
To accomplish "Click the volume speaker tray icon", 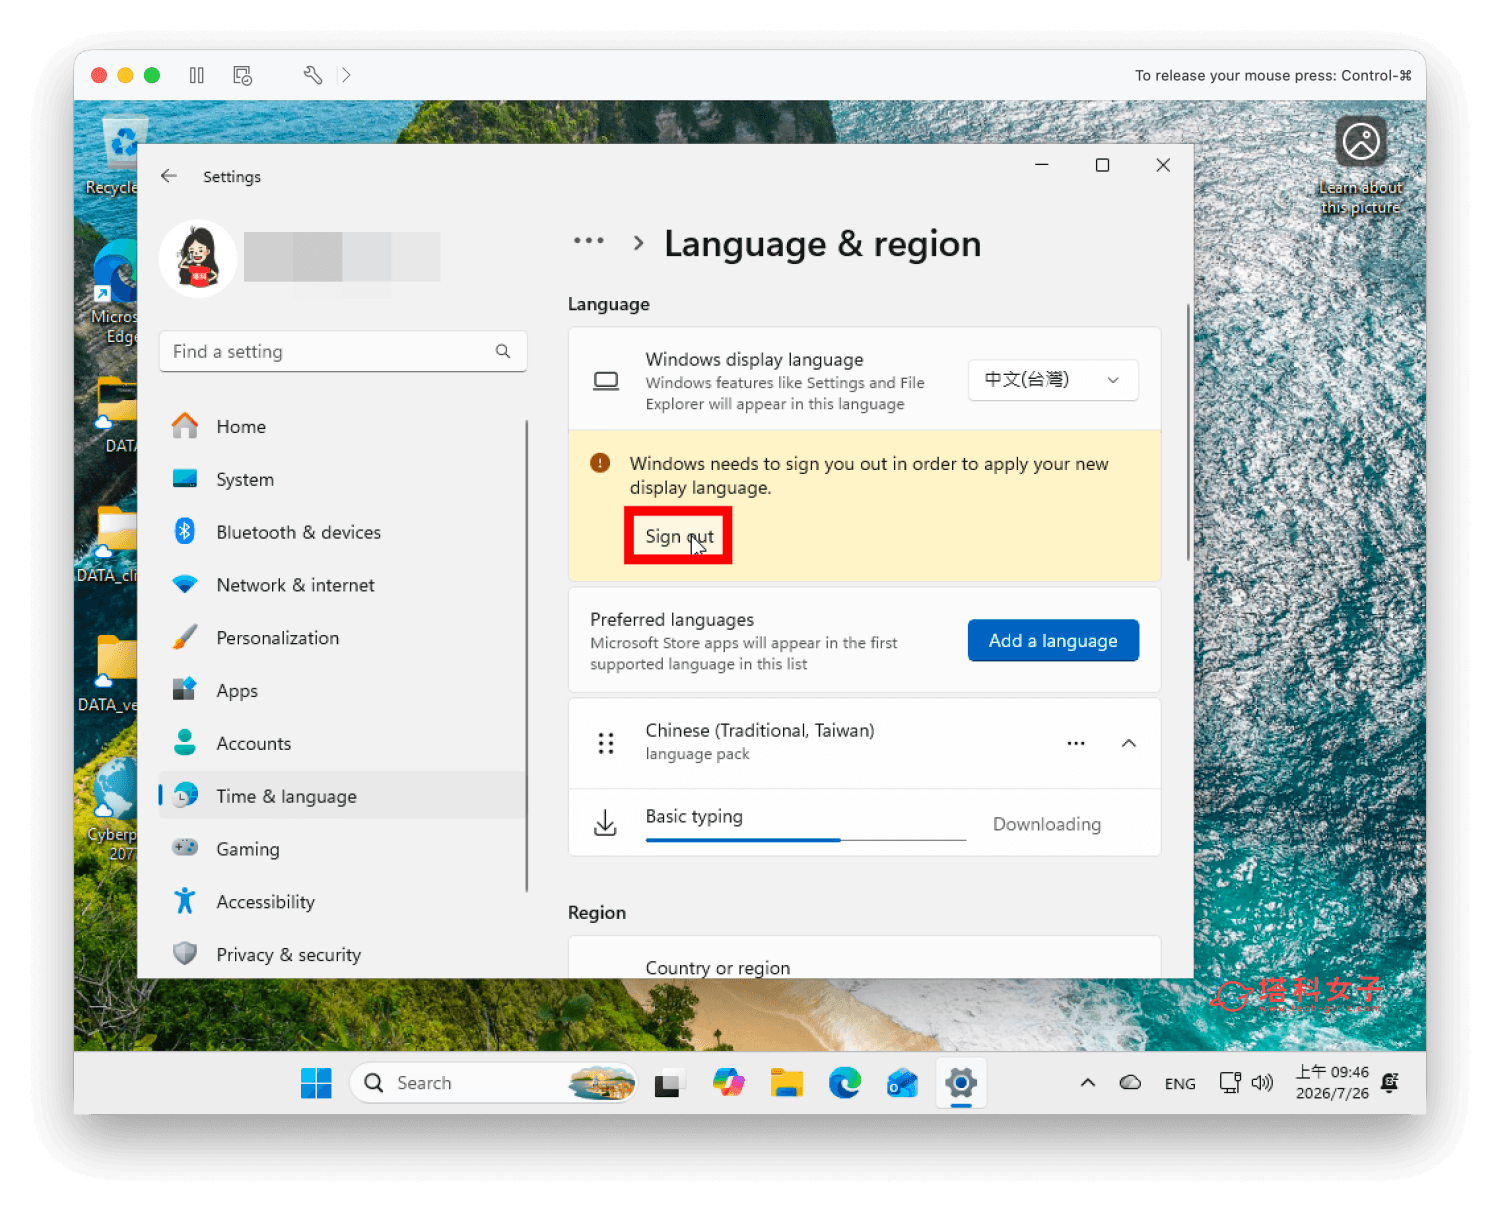I will pos(1263,1083).
